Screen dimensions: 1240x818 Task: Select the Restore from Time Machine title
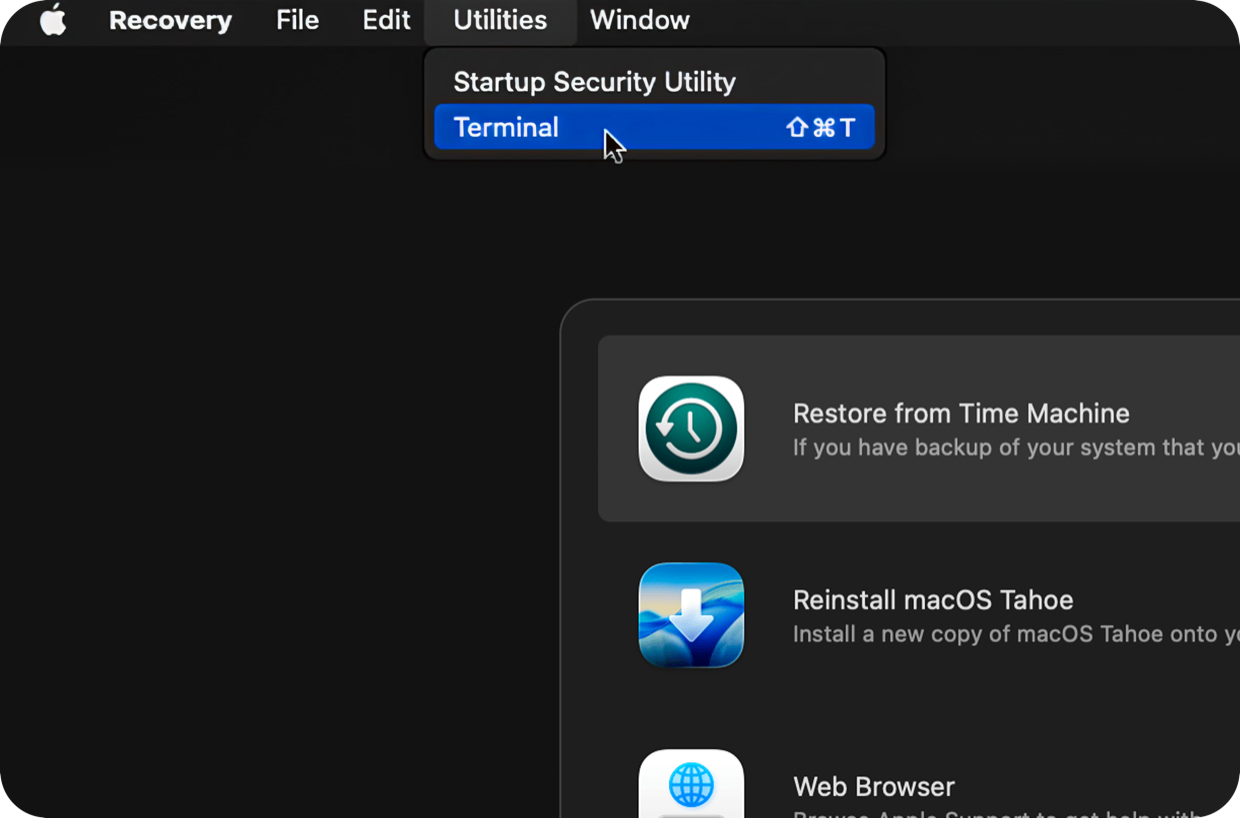point(961,413)
